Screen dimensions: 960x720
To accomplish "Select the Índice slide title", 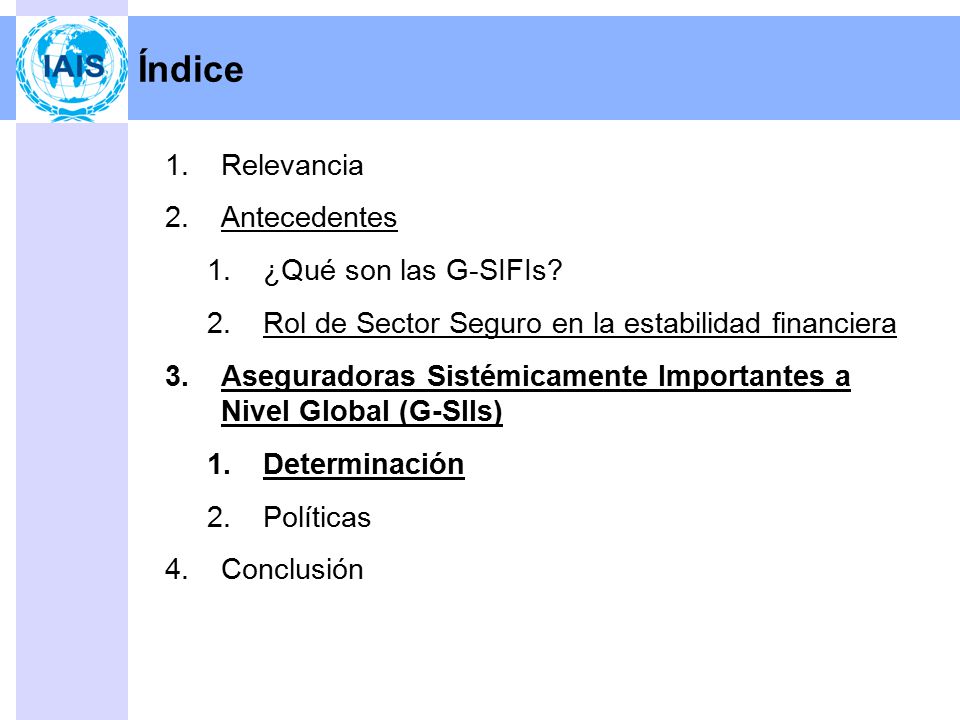I will [191, 68].
